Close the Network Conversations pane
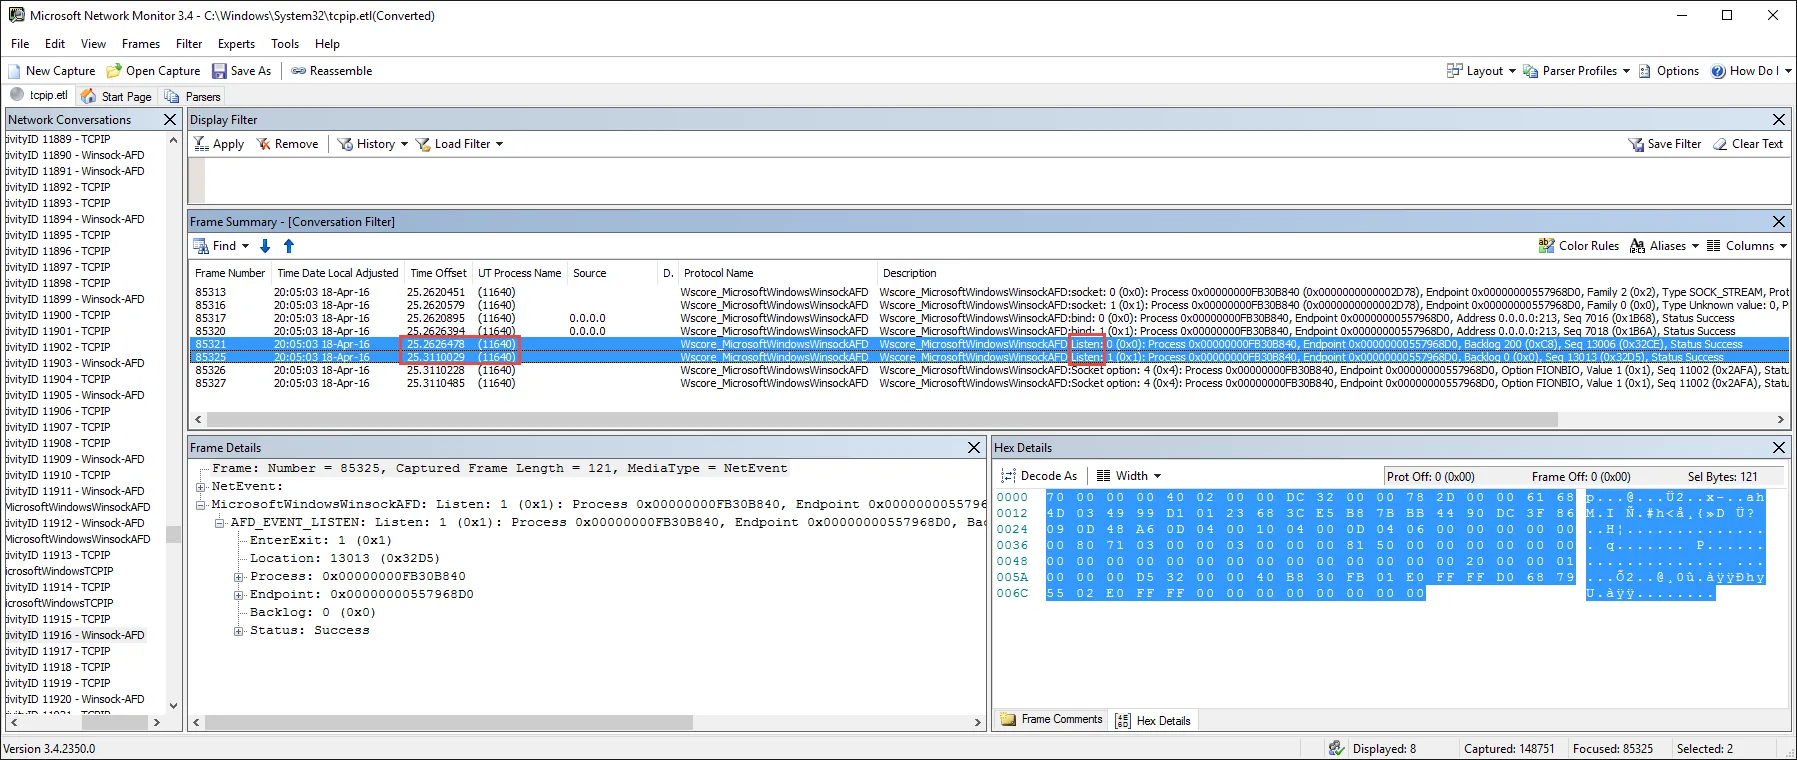The image size is (1797, 760). [170, 120]
